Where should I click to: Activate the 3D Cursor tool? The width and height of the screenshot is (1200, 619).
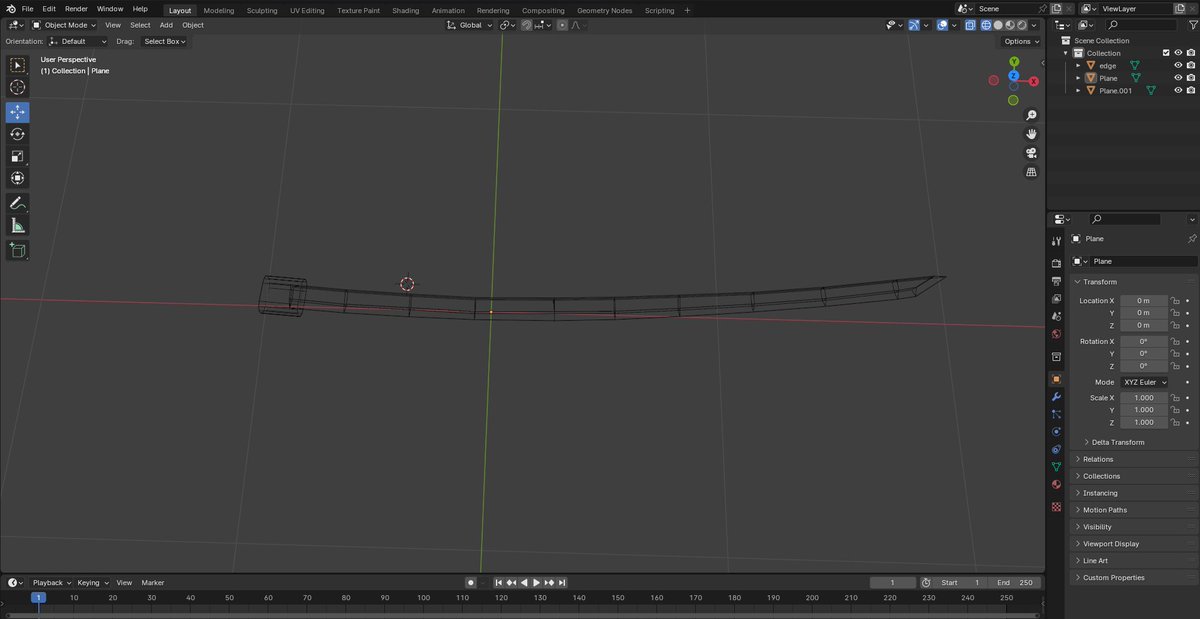(x=17, y=87)
